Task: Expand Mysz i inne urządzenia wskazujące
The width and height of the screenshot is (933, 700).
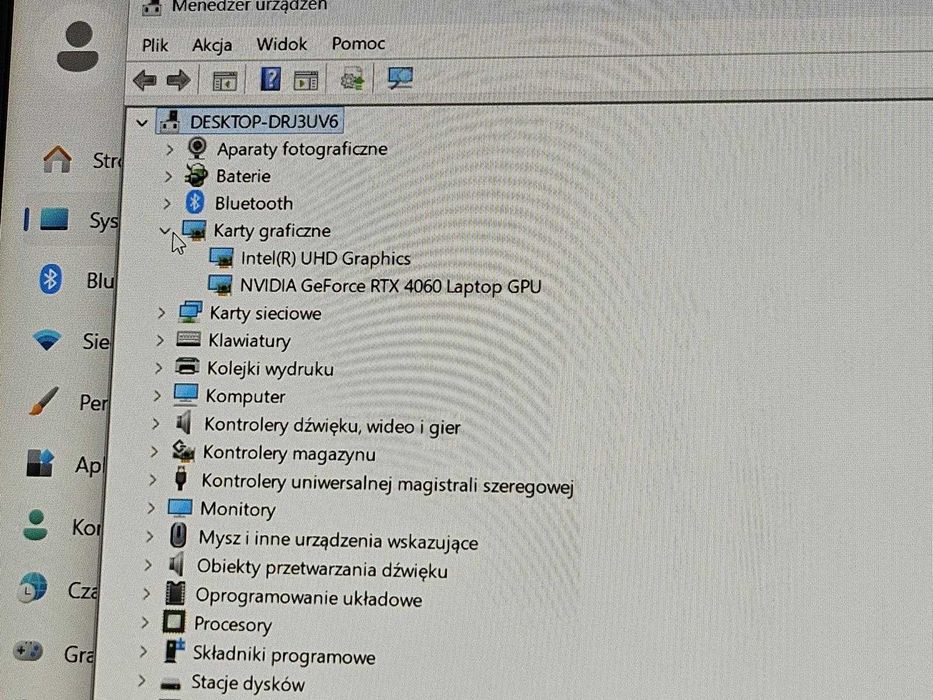Action: 150,536
